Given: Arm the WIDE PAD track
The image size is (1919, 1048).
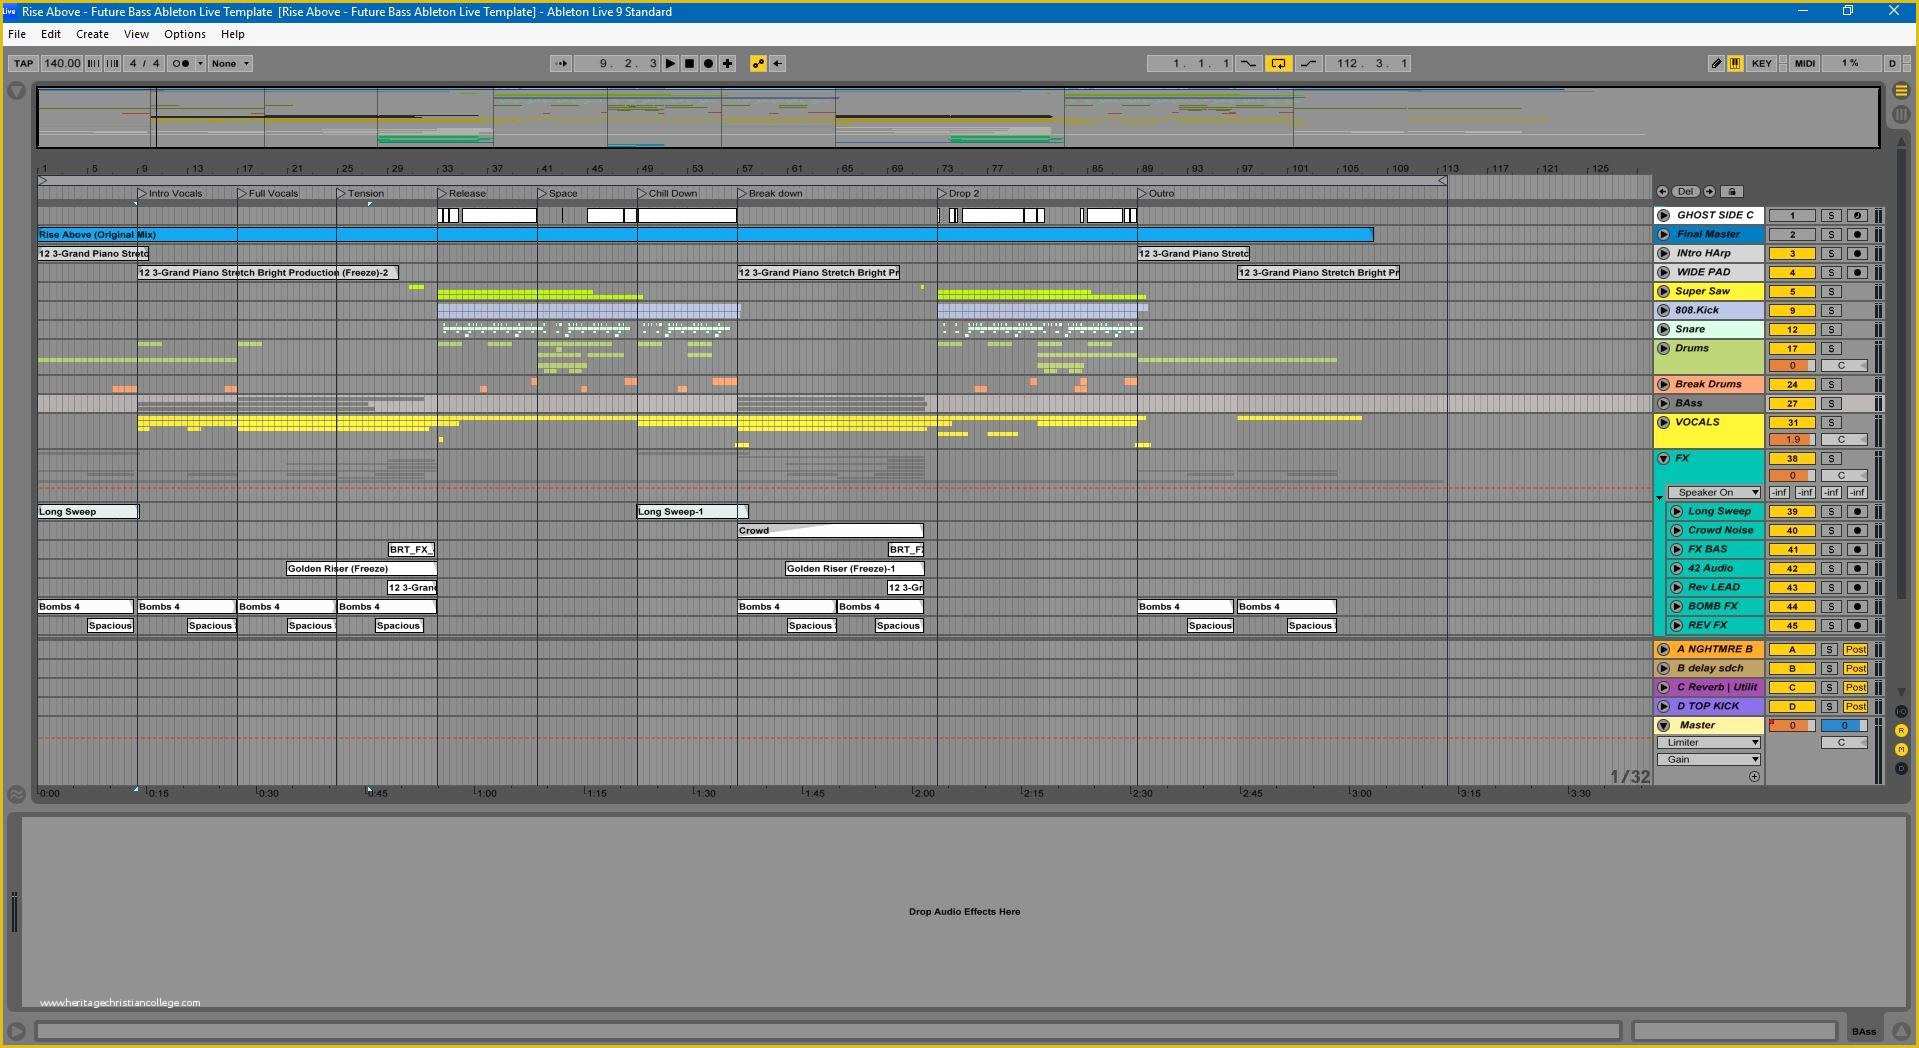Looking at the screenshot, I should (x=1857, y=272).
